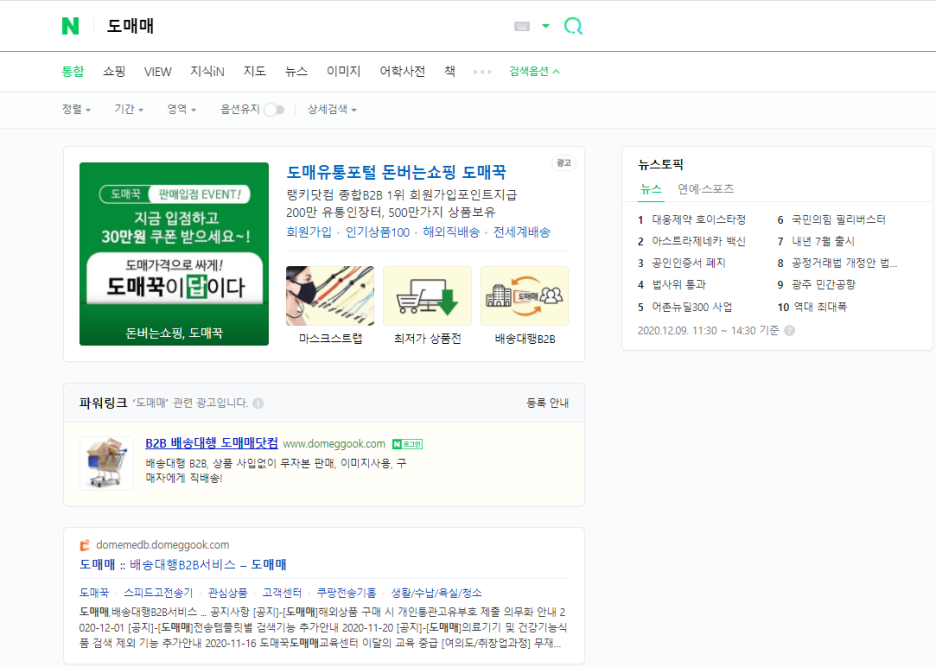The width and height of the screenshot is (936, 667).
Task: Click the 광고 badge
Action: click(x=564, y=162)
